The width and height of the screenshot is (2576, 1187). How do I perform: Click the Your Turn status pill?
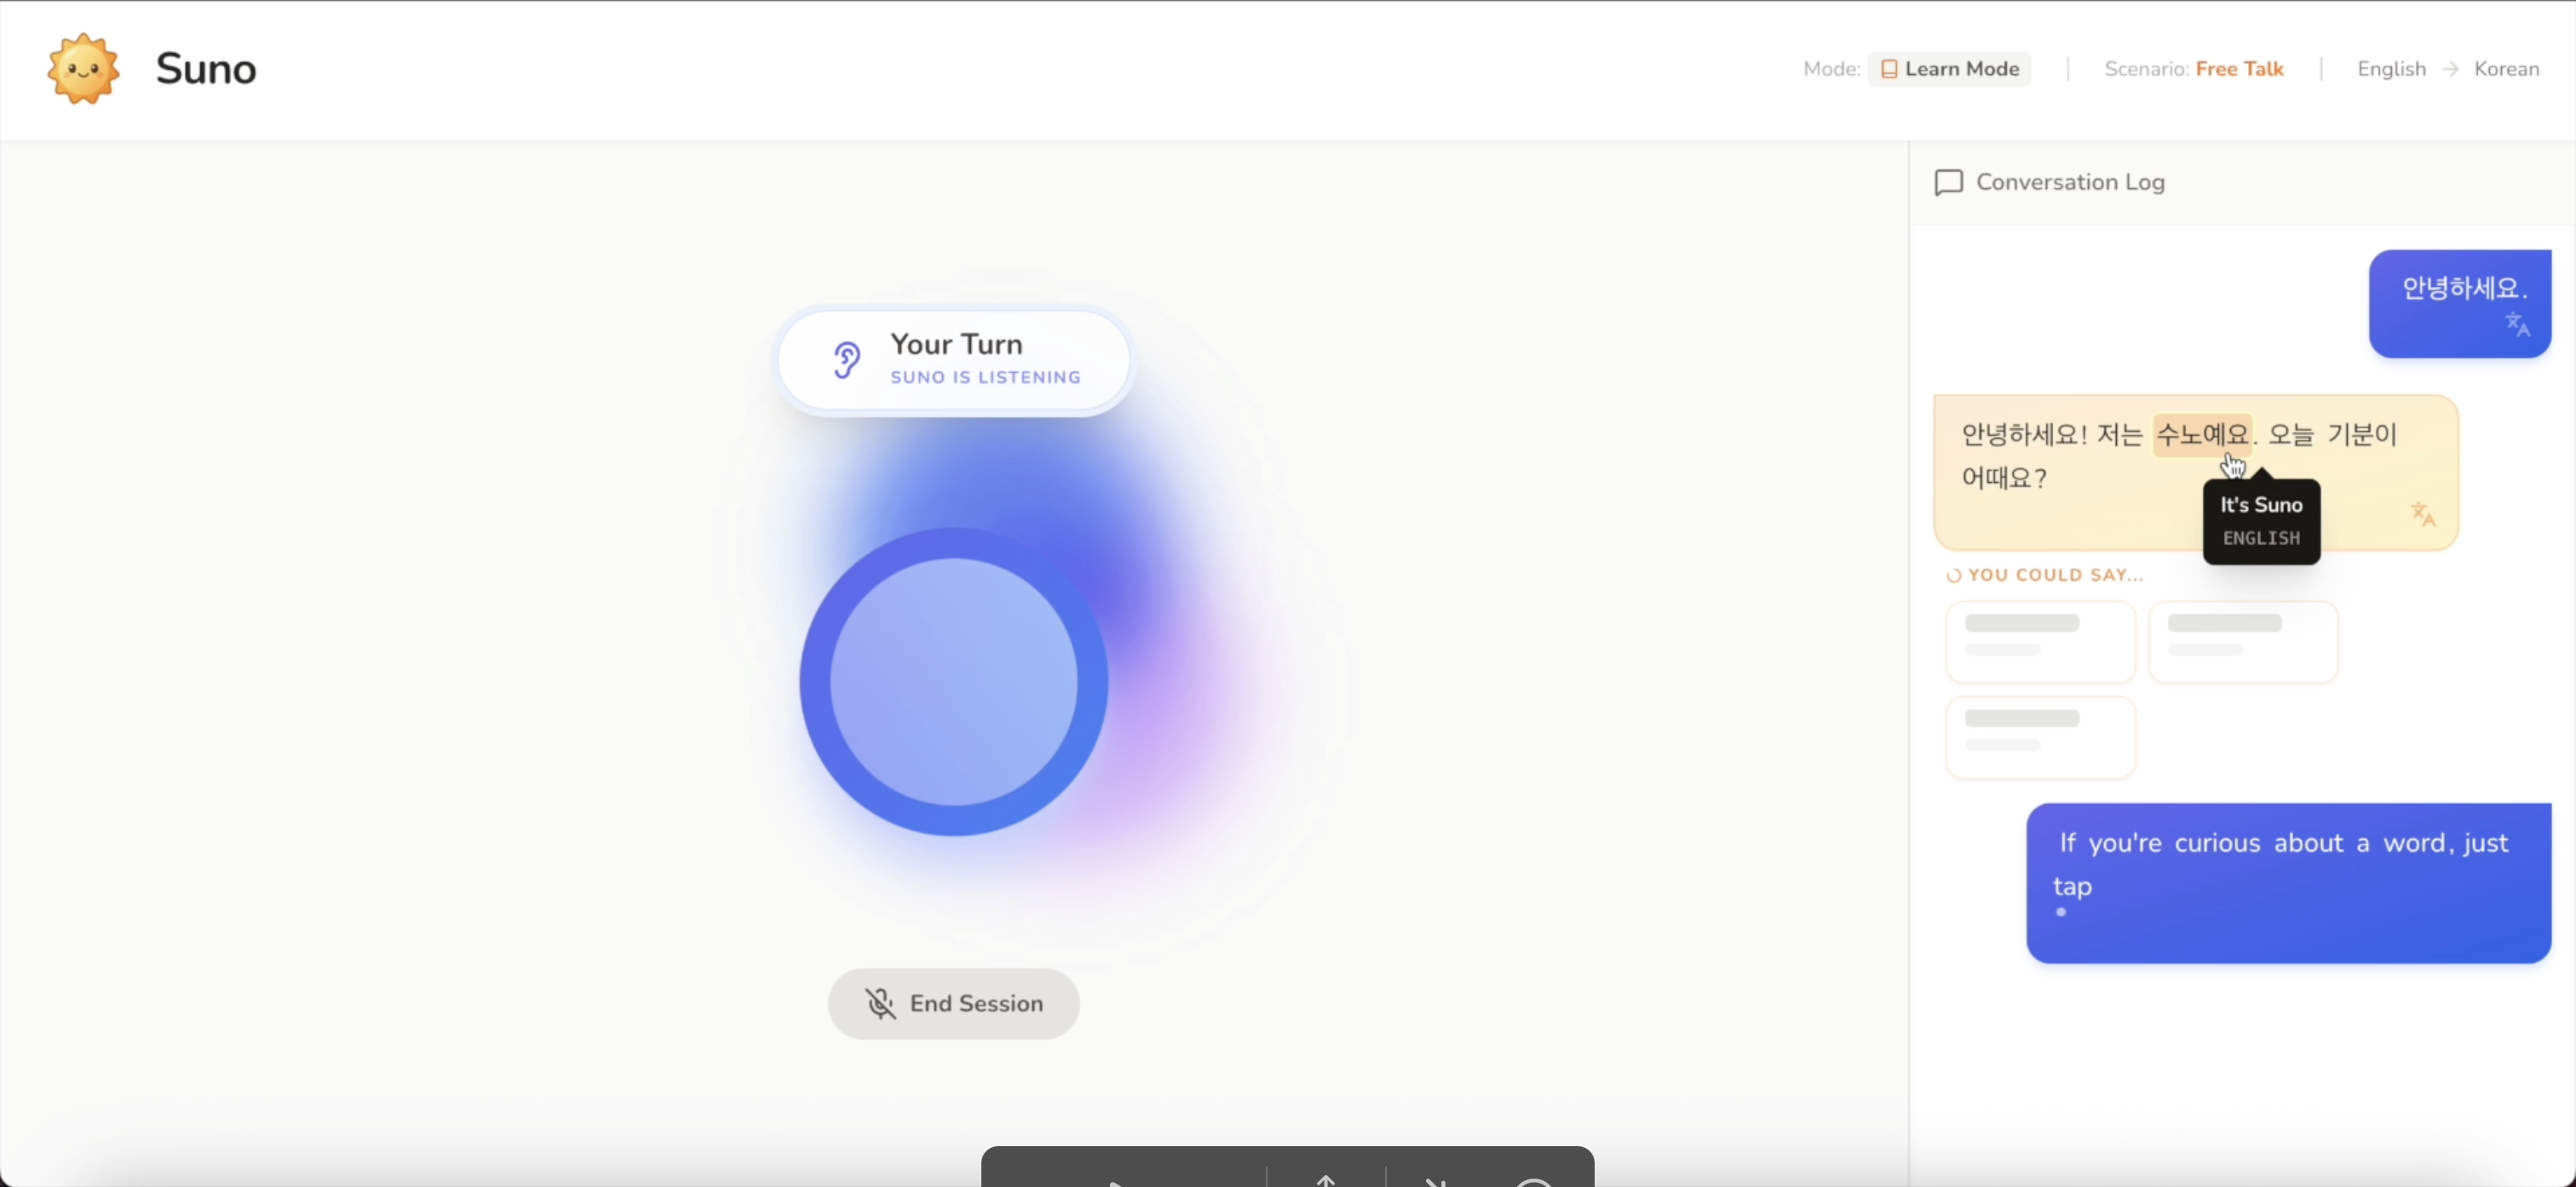(954, 360)
